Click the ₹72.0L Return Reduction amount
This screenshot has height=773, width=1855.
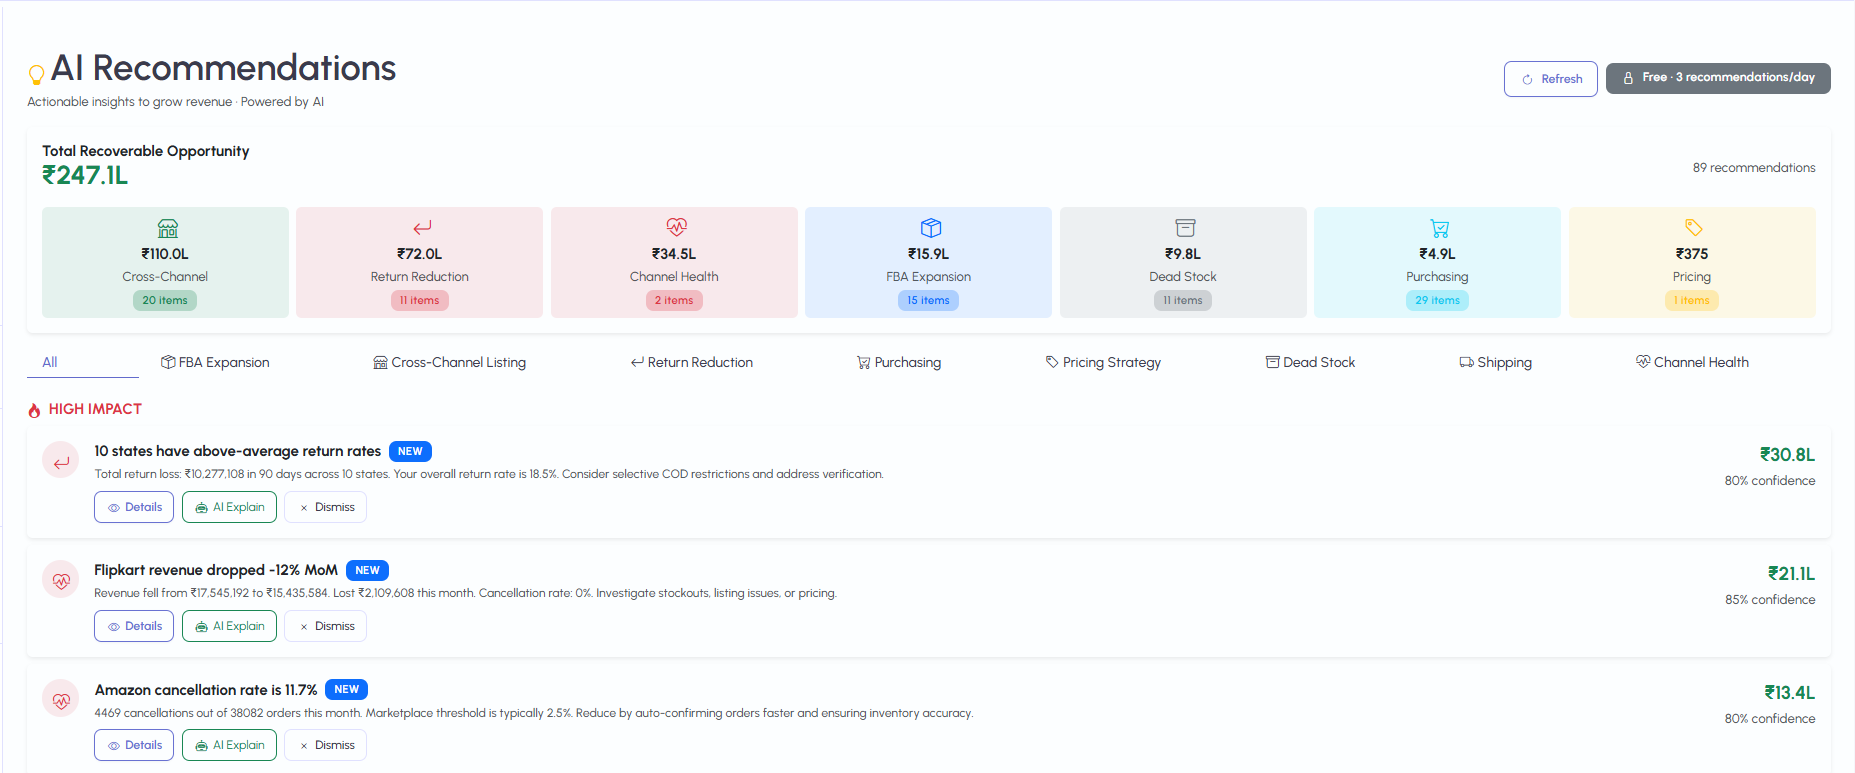tap(419, 254)
